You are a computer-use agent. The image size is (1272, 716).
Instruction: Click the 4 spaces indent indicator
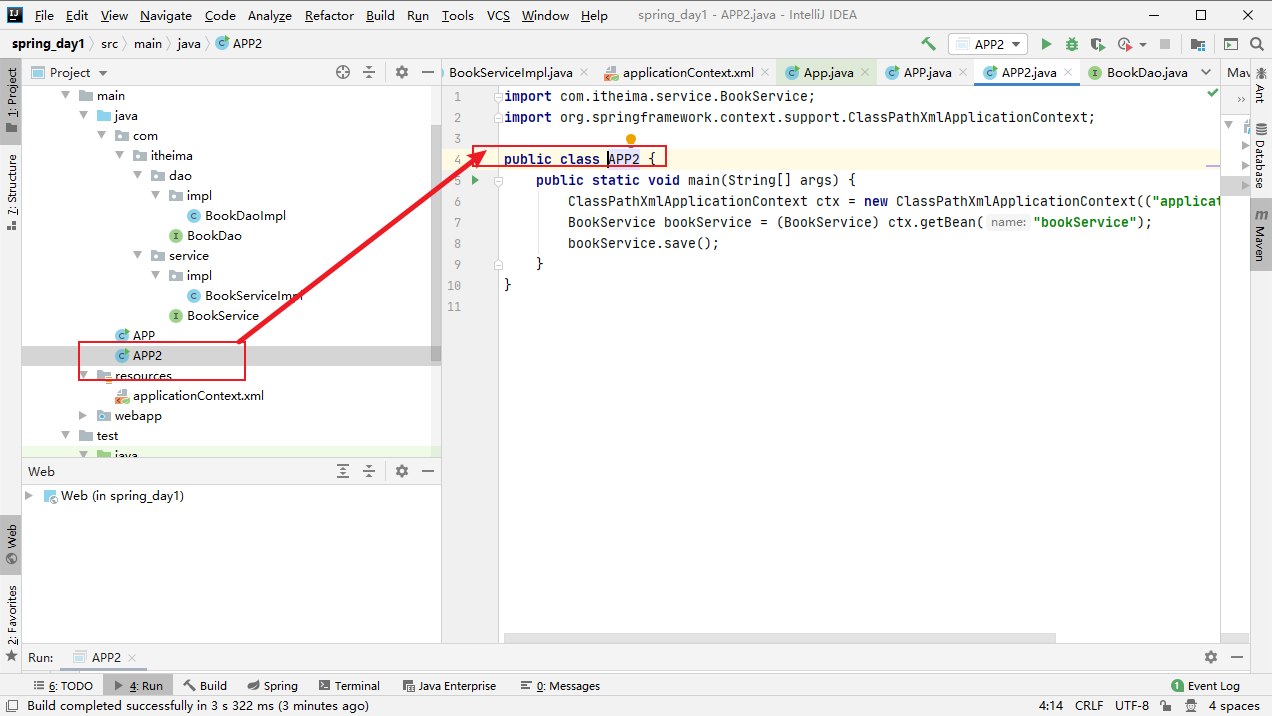[1233, 706]
